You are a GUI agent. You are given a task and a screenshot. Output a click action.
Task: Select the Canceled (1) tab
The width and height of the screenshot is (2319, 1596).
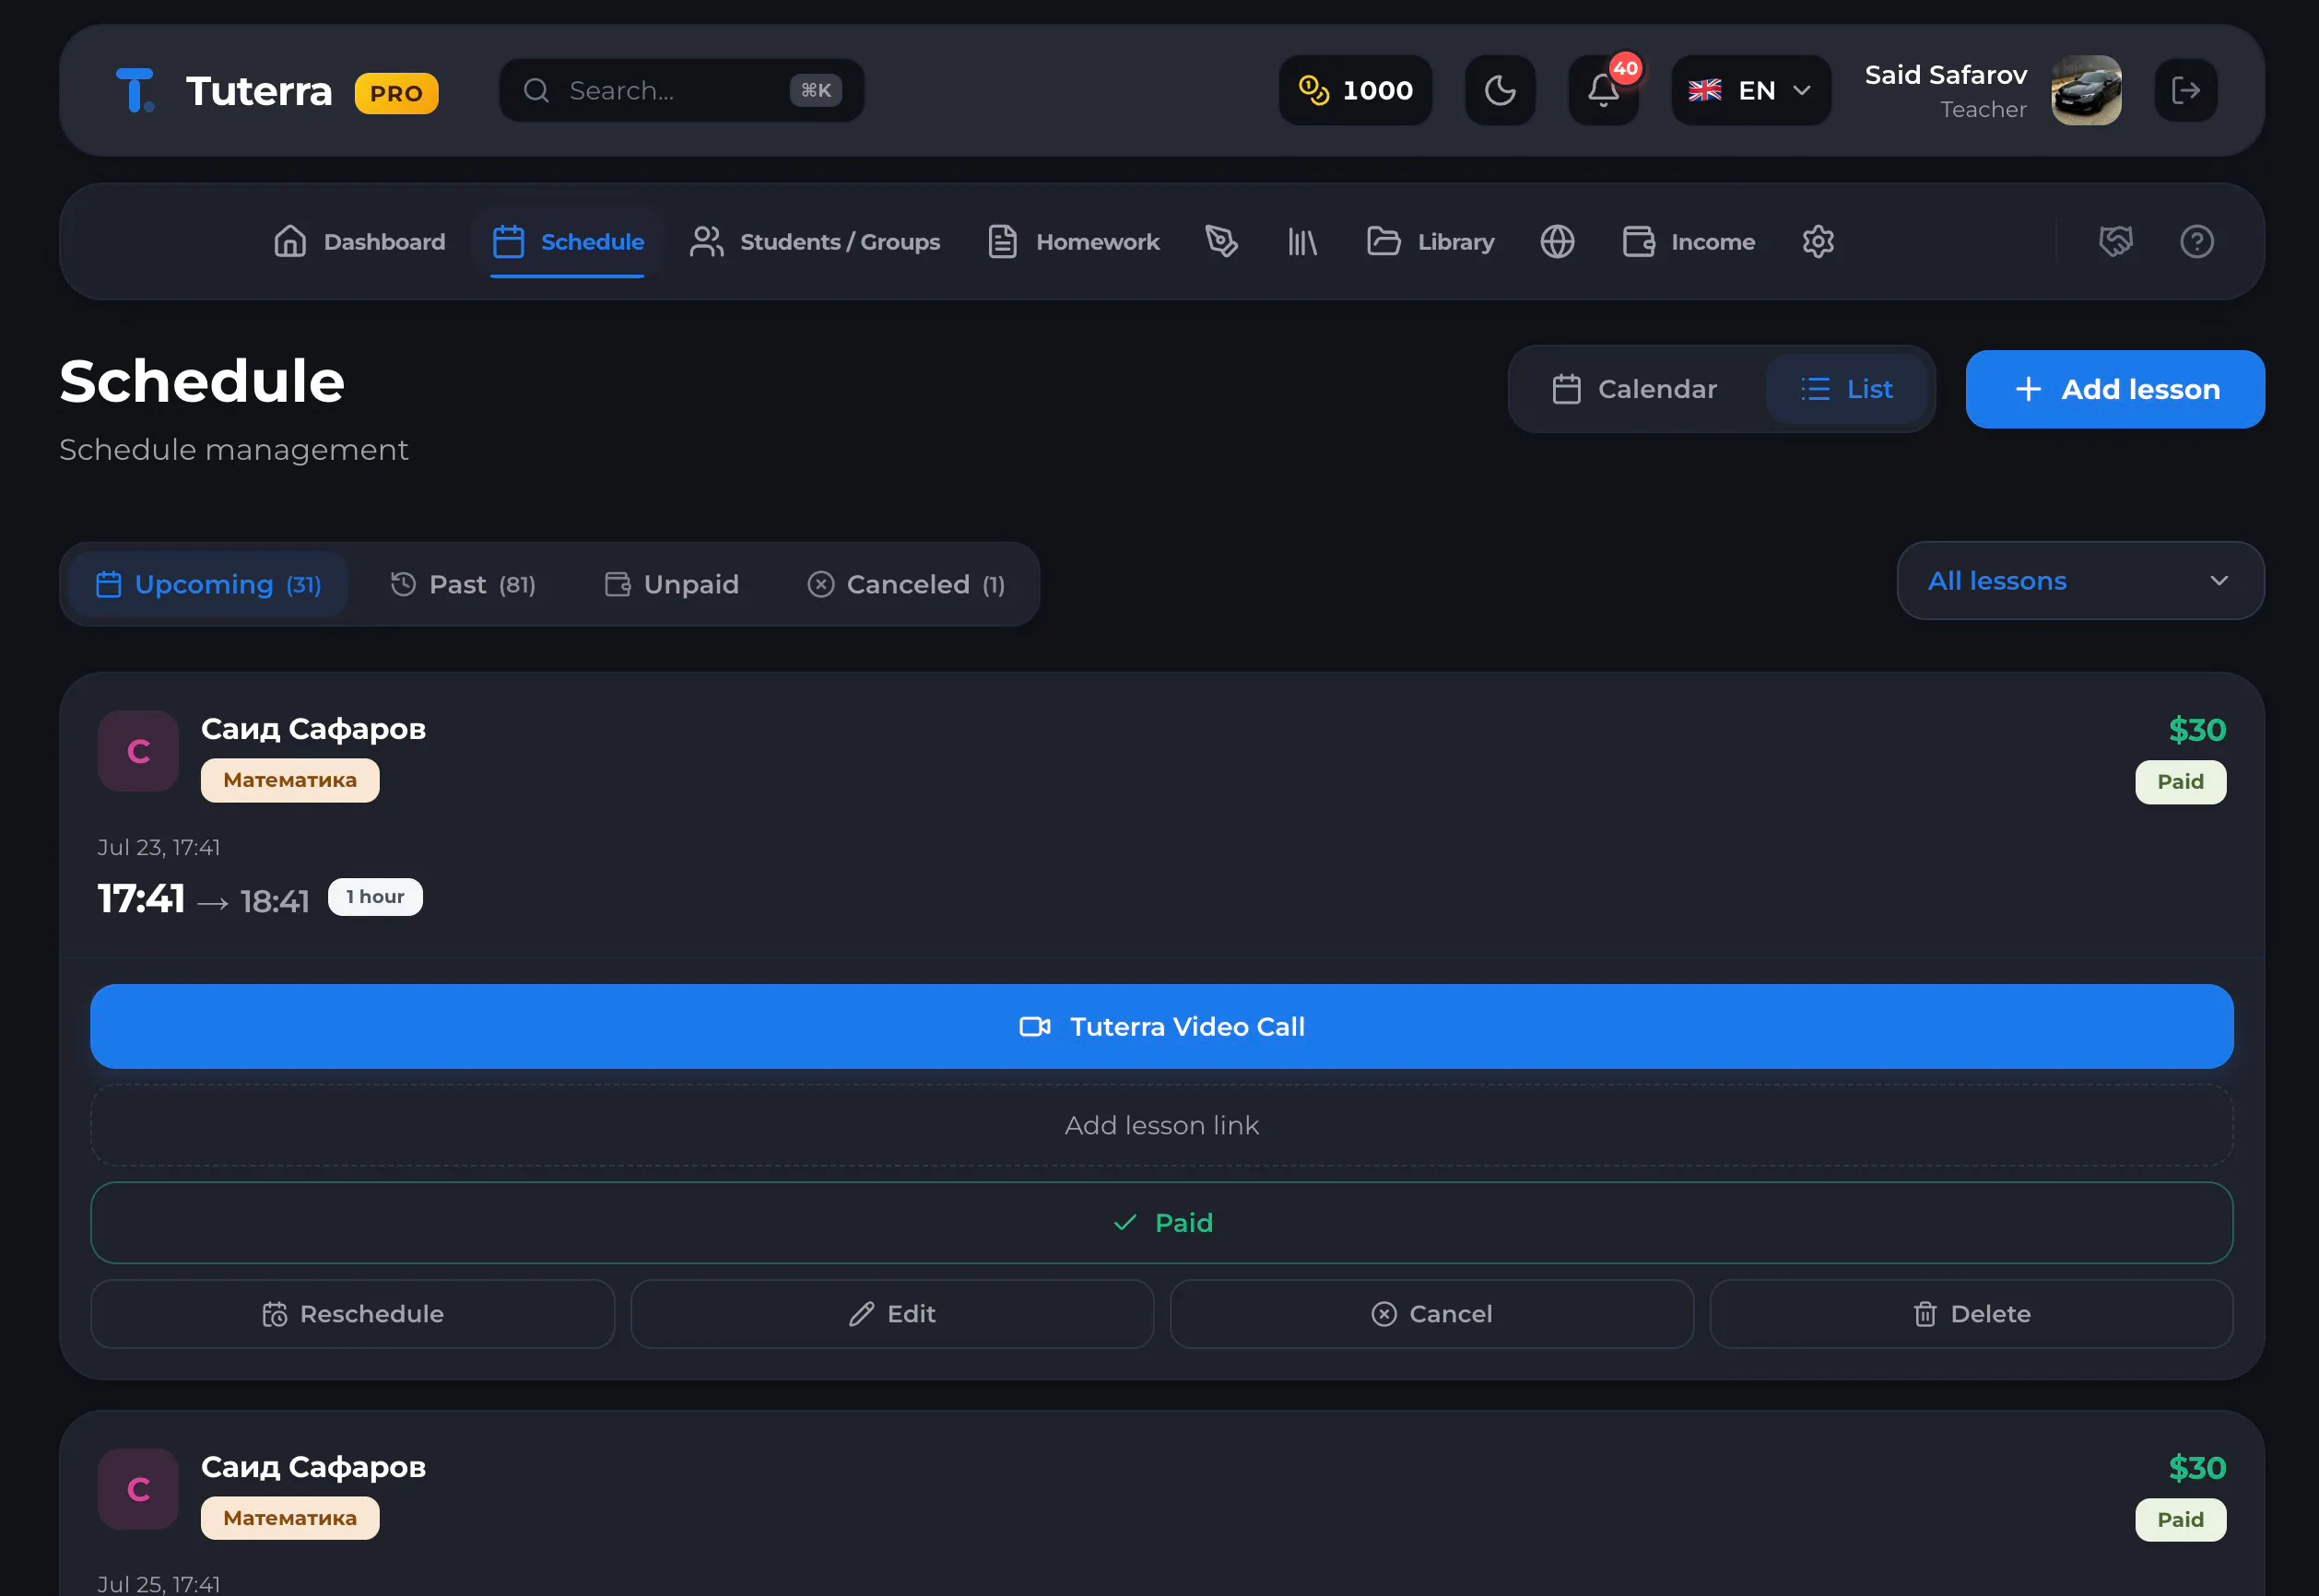906,584
